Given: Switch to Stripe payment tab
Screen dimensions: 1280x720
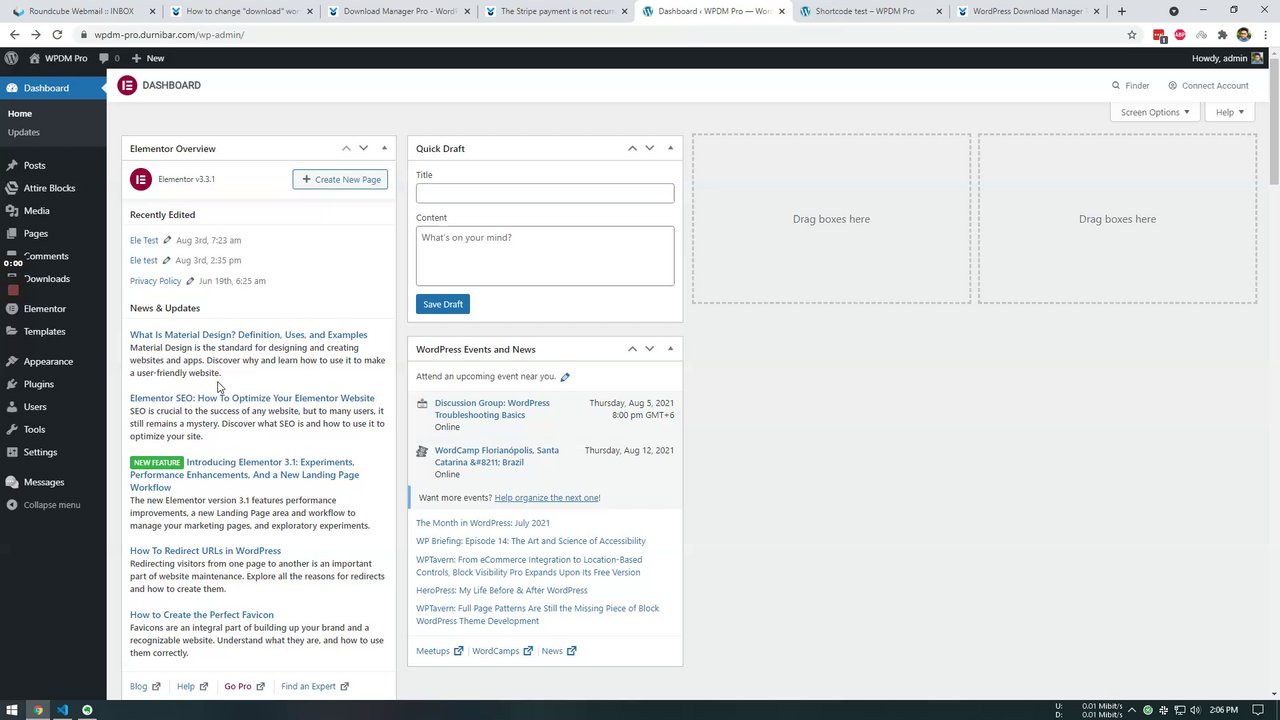Looking at the screenshot, I should click(x=555, y=11).
